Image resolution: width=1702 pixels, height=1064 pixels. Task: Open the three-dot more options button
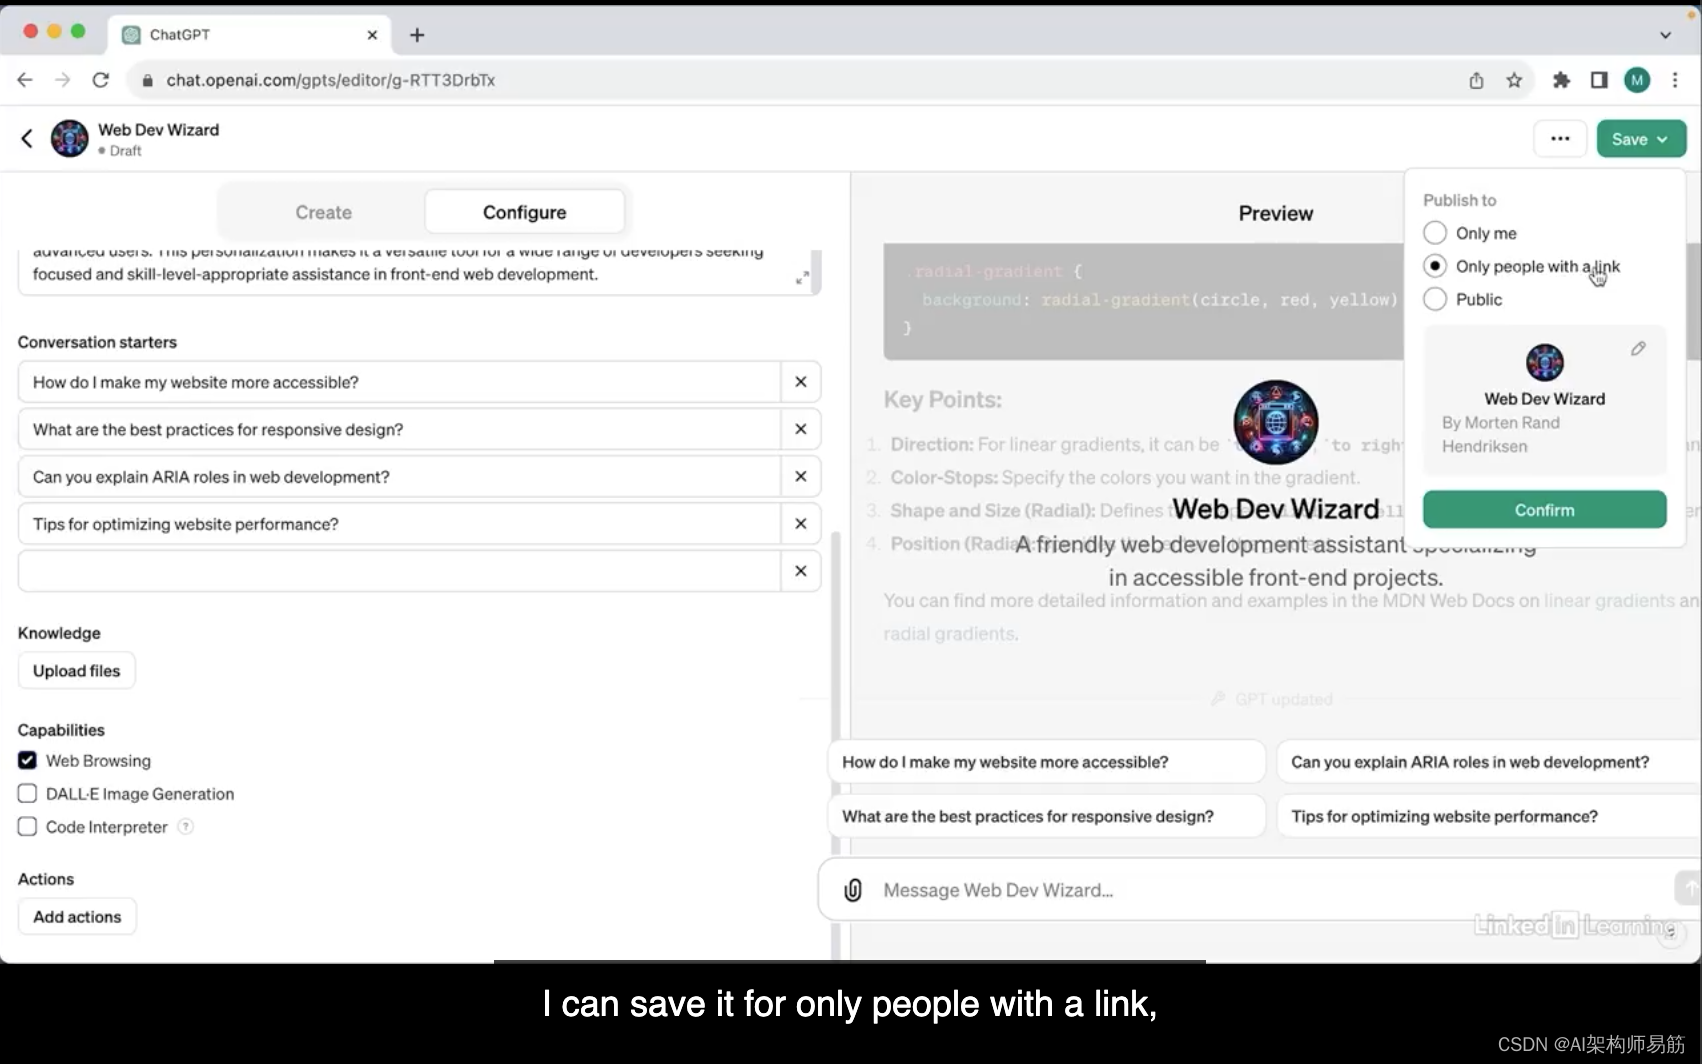click(x=1560, y=139)
